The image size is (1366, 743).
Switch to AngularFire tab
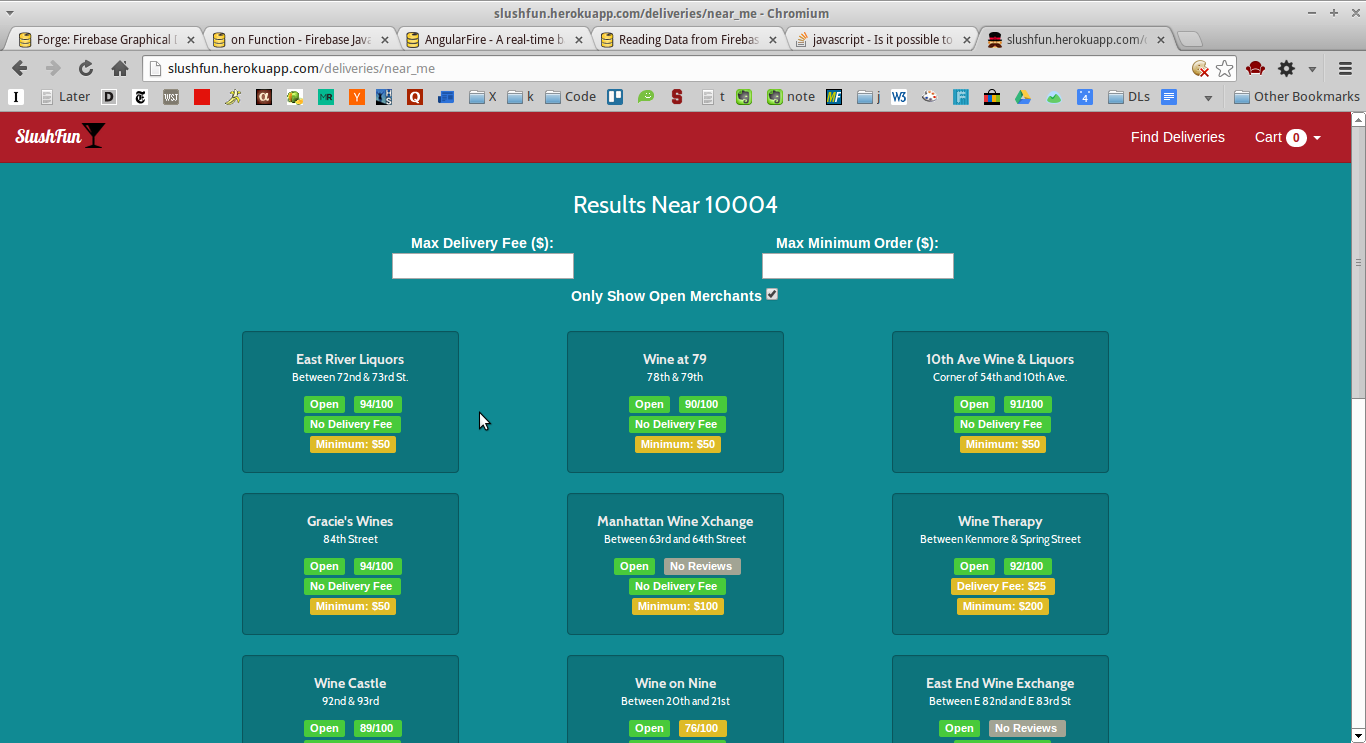[x=493, y=39]
